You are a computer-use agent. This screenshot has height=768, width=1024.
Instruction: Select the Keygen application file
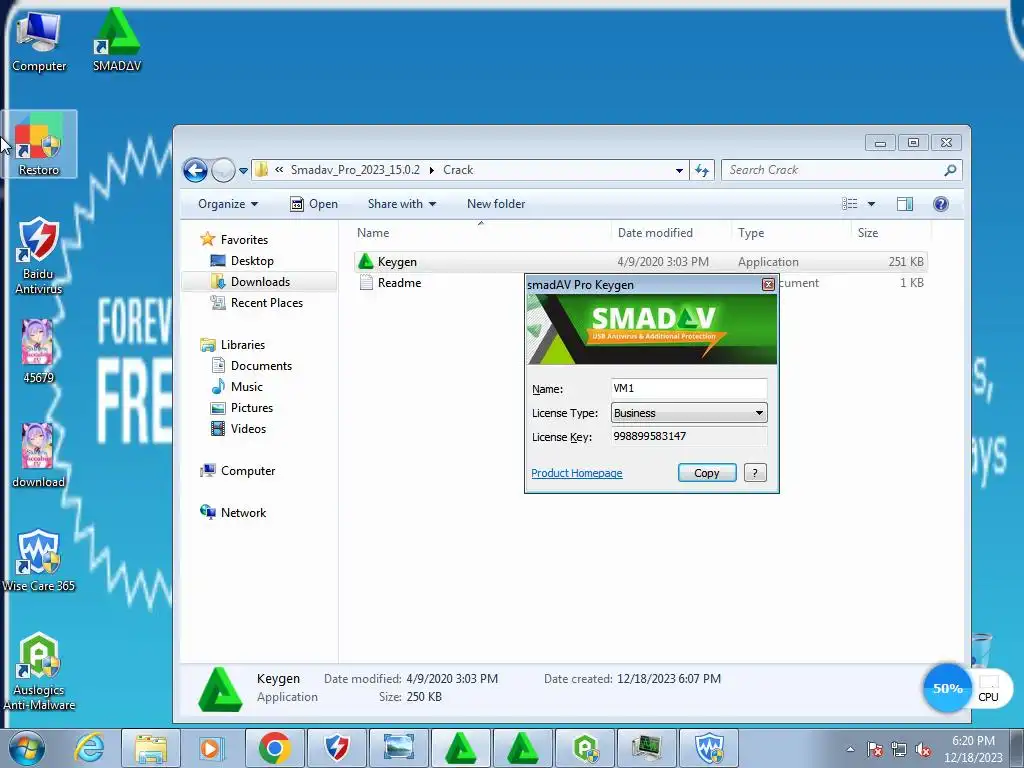640,262
